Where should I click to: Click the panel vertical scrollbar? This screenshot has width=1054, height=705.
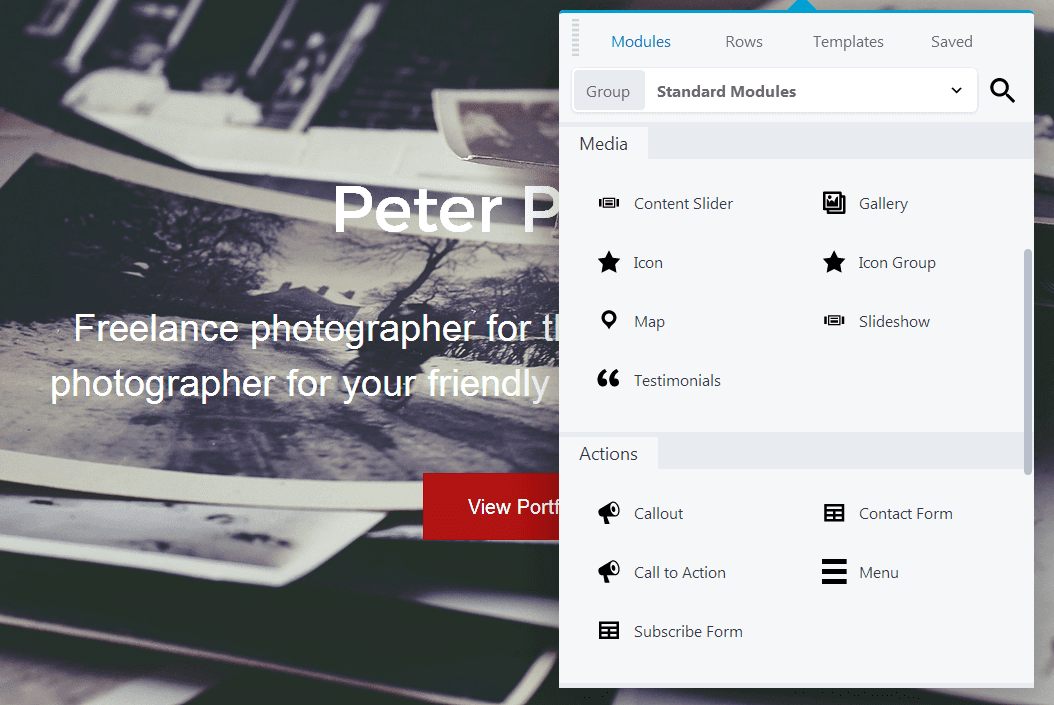coord(1027,362)
